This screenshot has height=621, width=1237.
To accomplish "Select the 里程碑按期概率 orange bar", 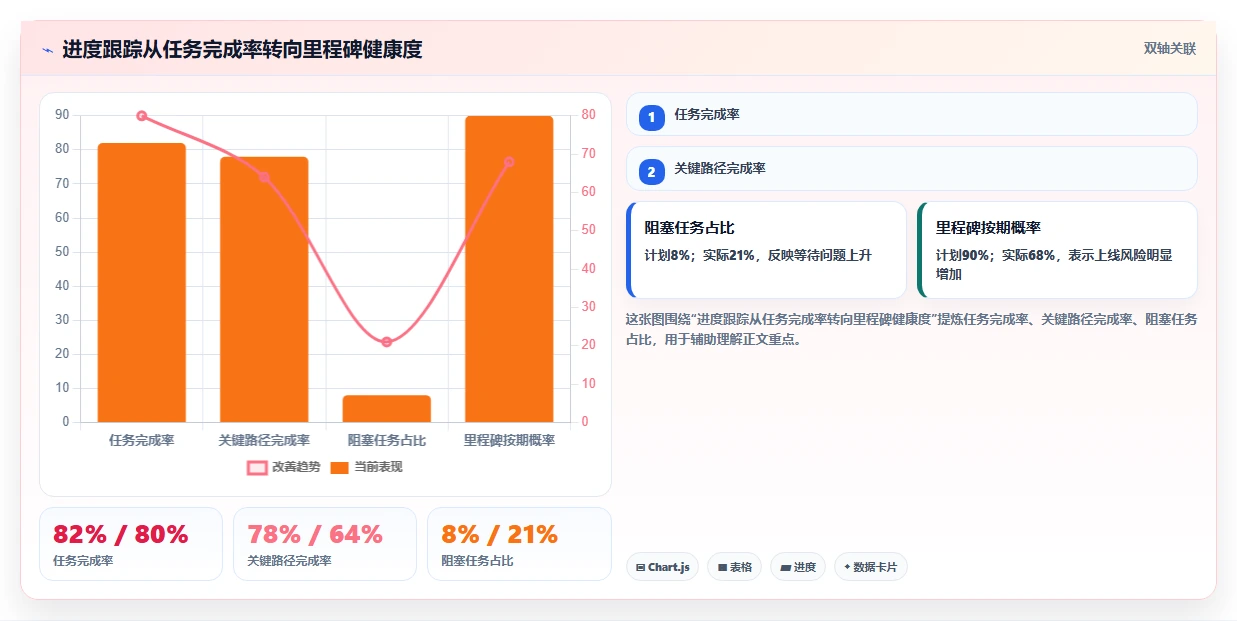I will tap(509, 269).
